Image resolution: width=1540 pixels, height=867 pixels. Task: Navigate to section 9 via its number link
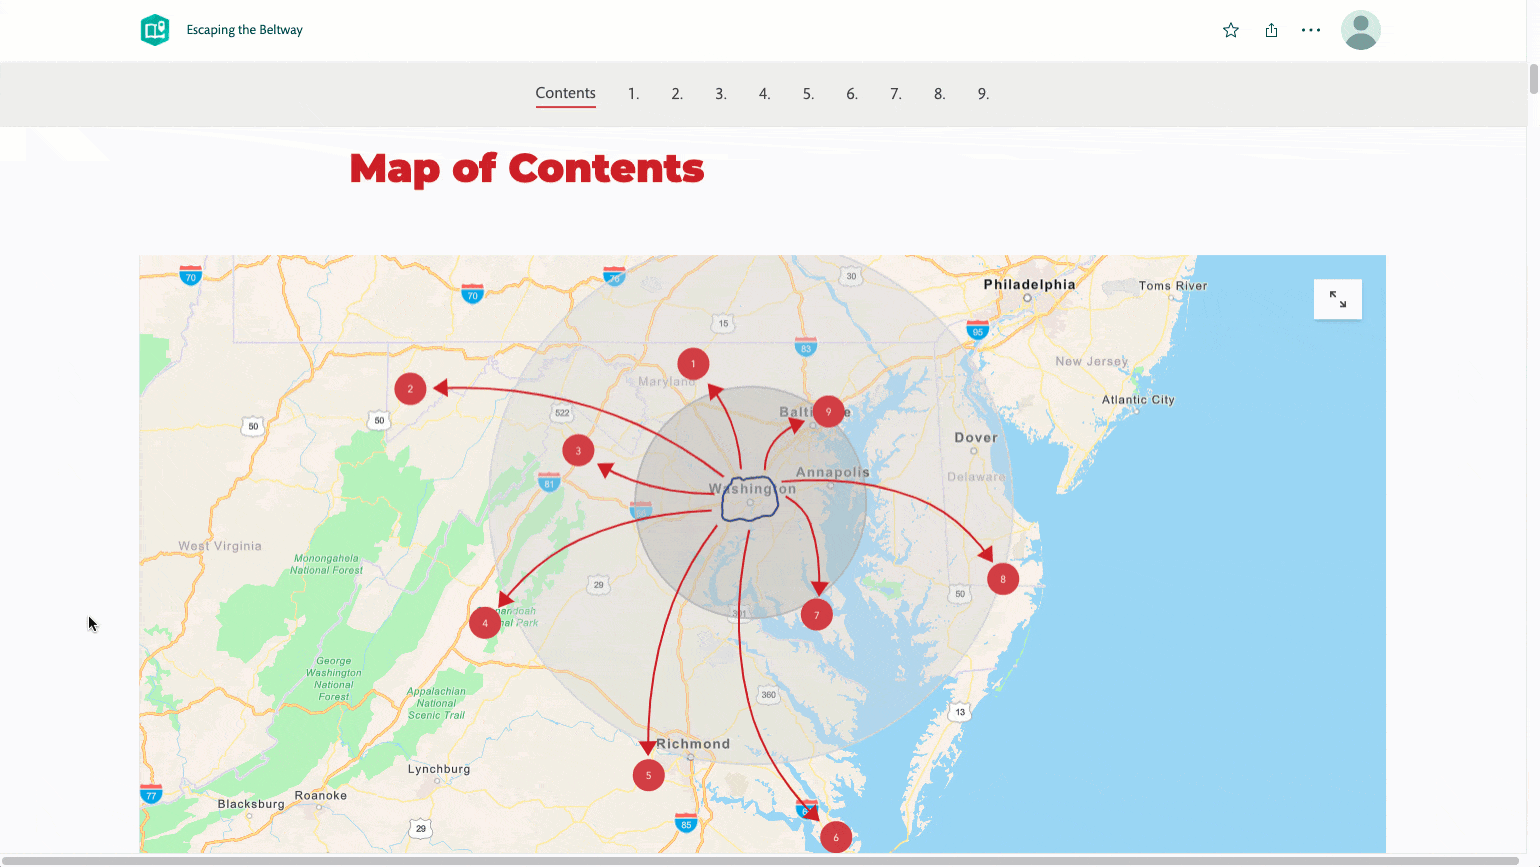pos(983,93)
